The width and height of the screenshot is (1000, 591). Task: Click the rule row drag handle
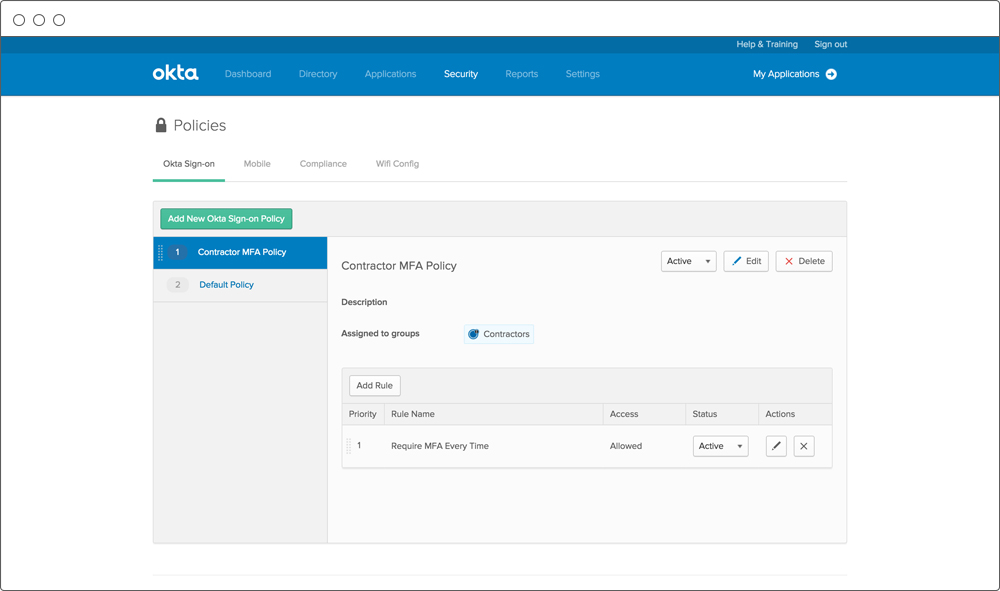tap(348, 446)
